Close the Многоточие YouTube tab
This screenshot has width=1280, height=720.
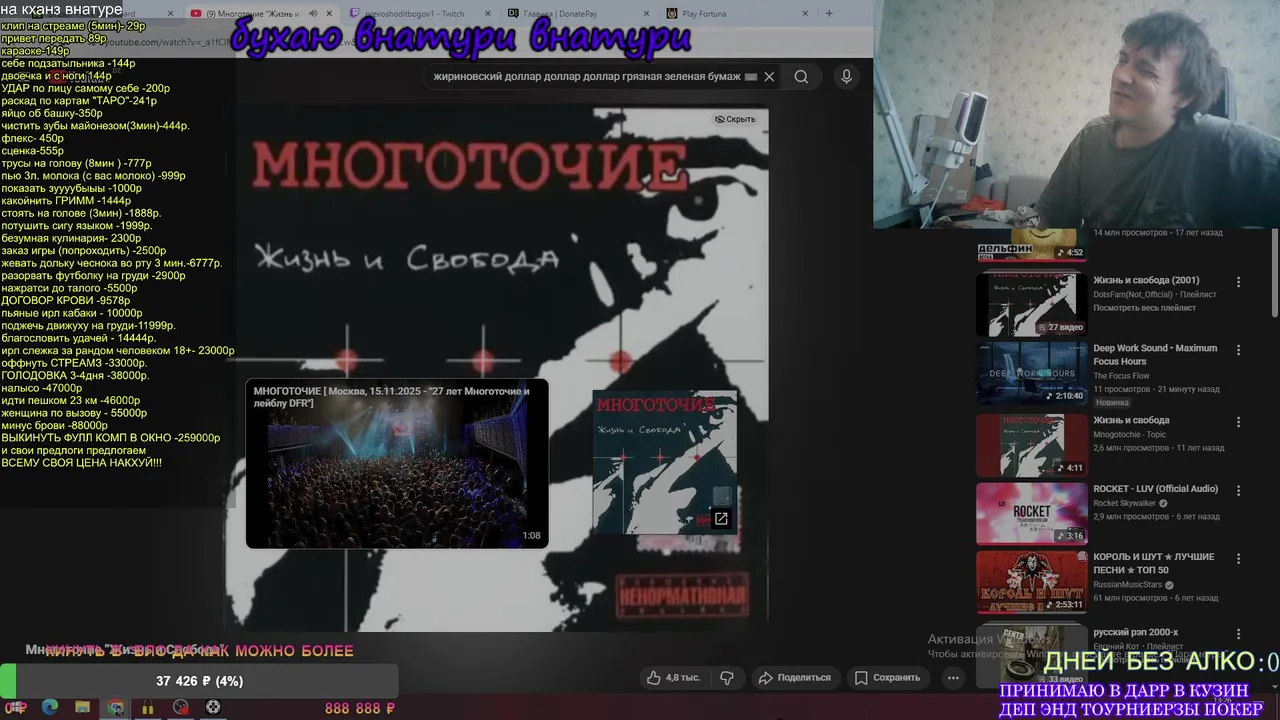coord(329,14)
